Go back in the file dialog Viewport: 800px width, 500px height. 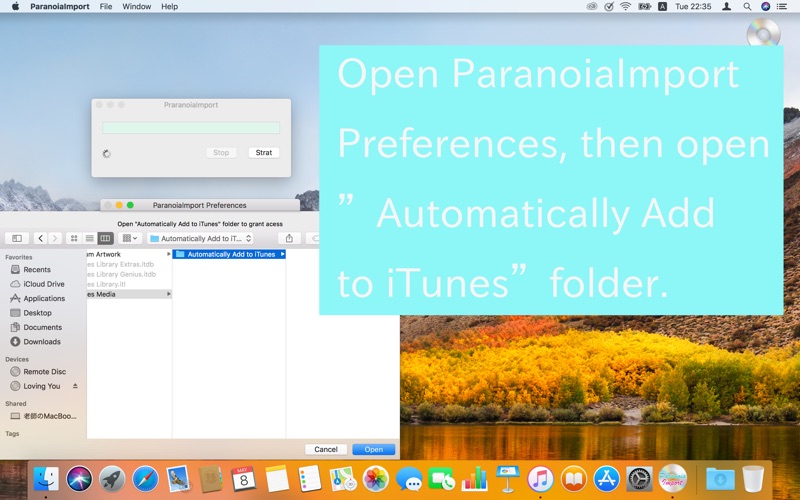pos(41,238)
